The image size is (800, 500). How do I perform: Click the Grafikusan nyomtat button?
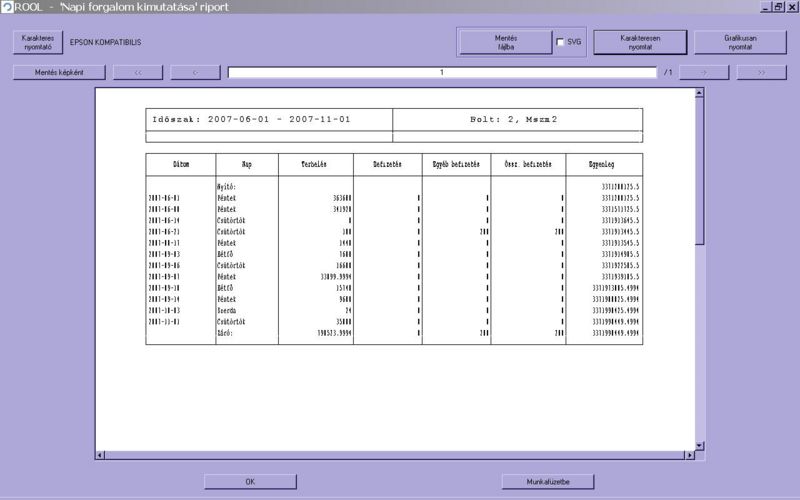pos(739,42)
